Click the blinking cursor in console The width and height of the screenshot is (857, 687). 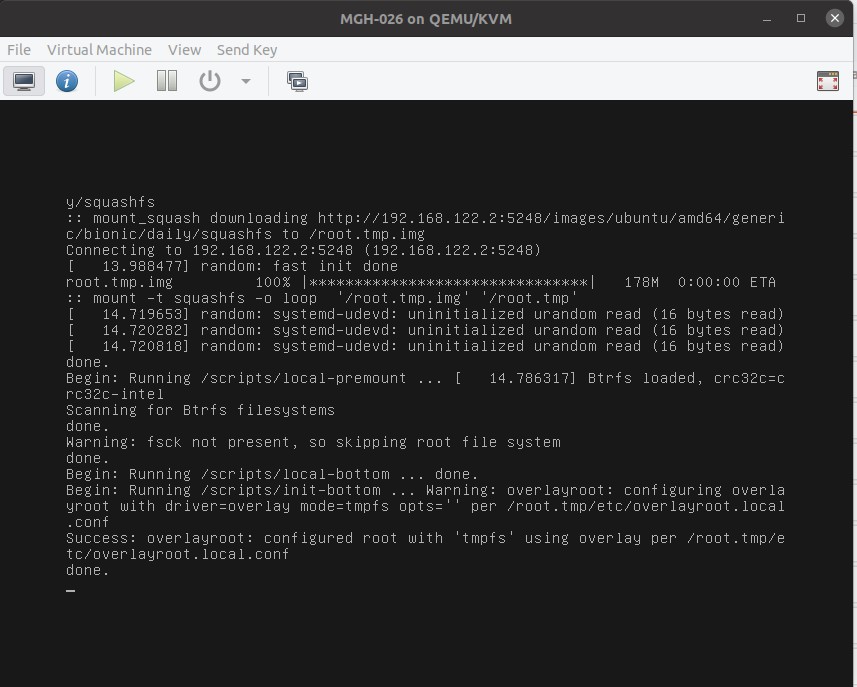(70, 590)
